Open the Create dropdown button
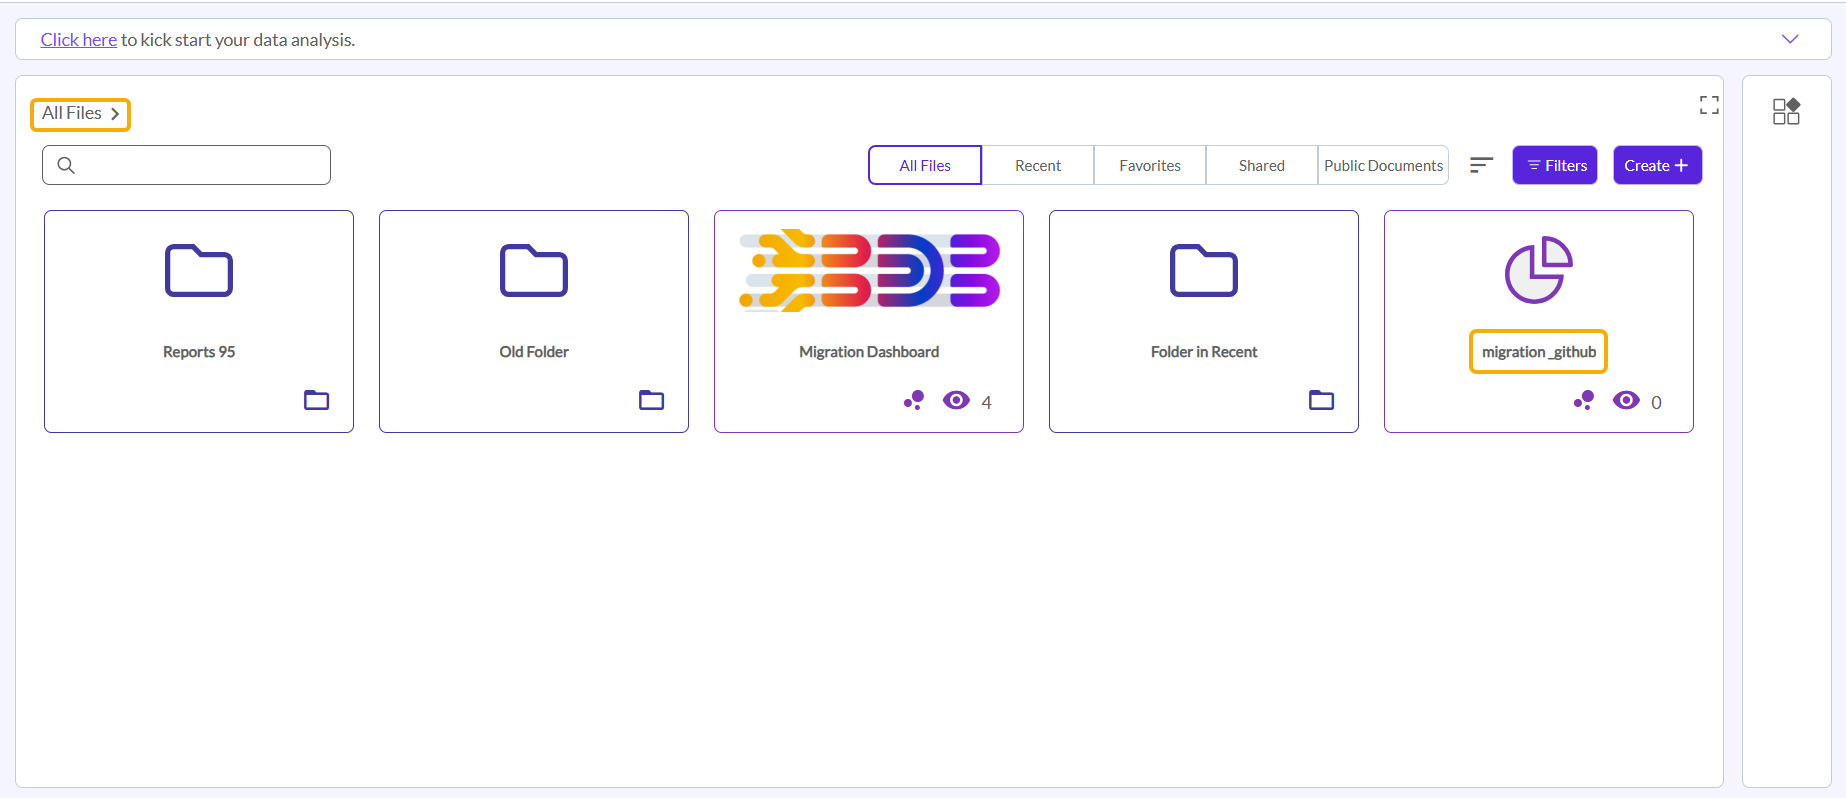The image size is (1846, 798). click(1657, 165)
